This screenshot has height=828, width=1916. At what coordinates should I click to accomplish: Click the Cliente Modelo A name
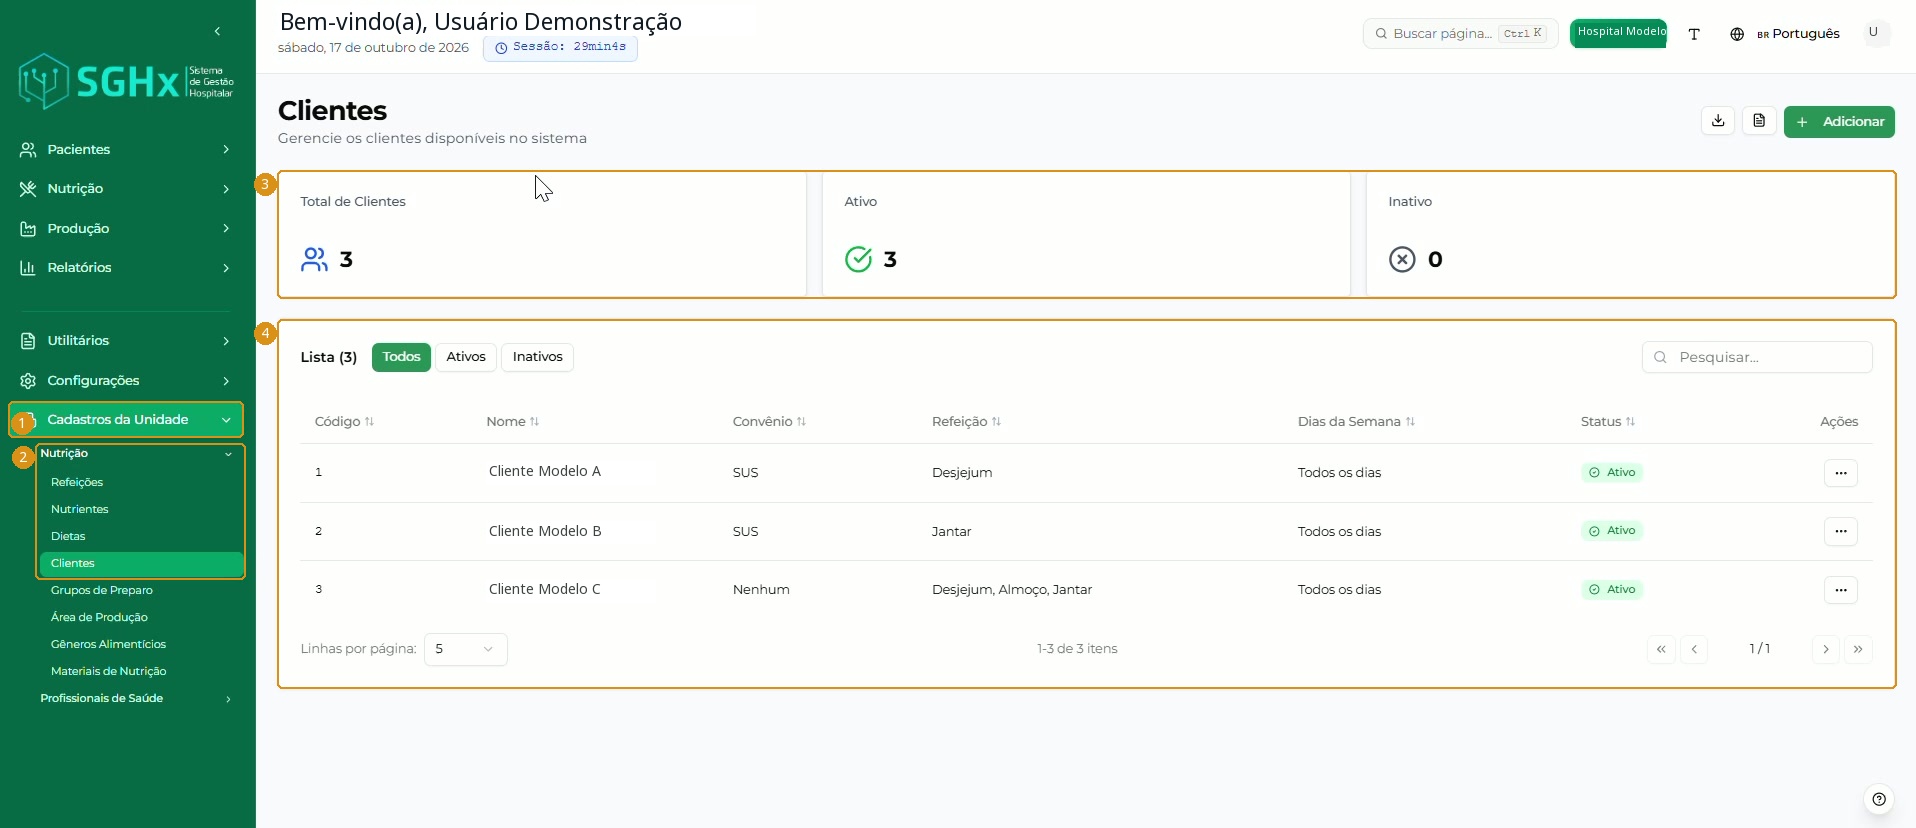coord(545,472)
